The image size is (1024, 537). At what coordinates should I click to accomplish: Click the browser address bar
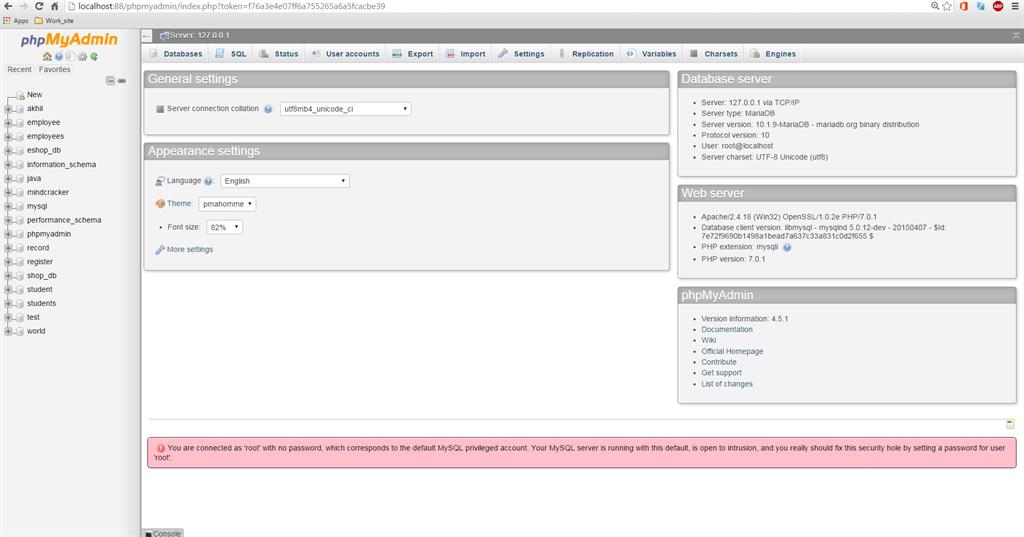point(496,6)
